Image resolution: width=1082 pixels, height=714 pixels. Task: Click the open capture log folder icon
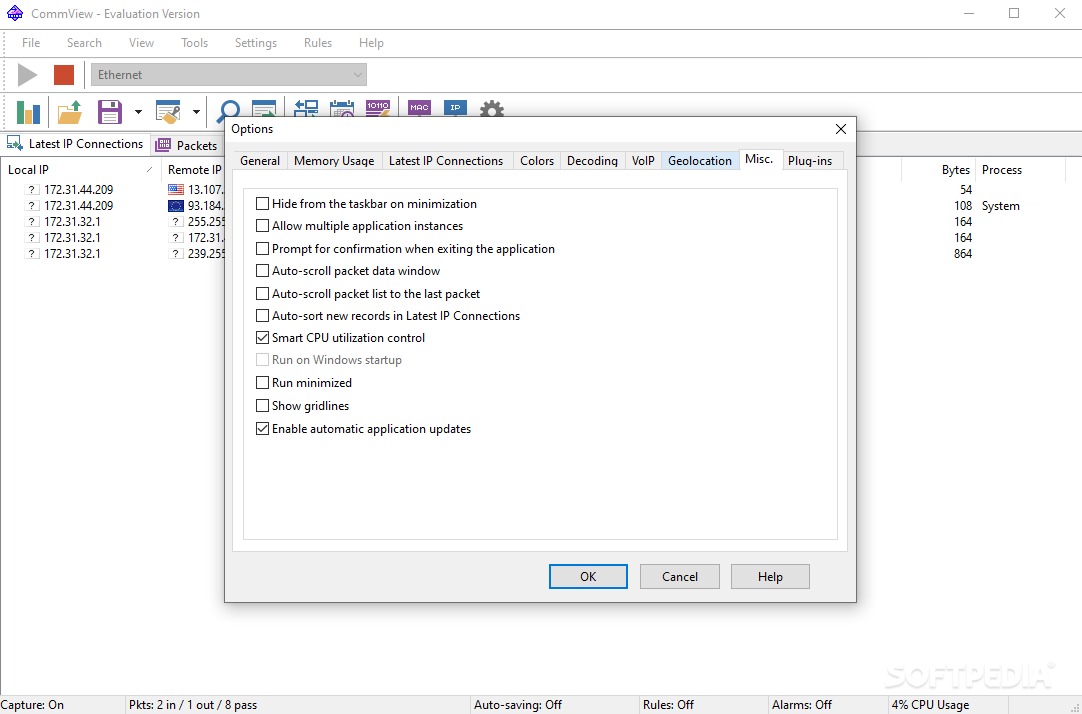70,112
